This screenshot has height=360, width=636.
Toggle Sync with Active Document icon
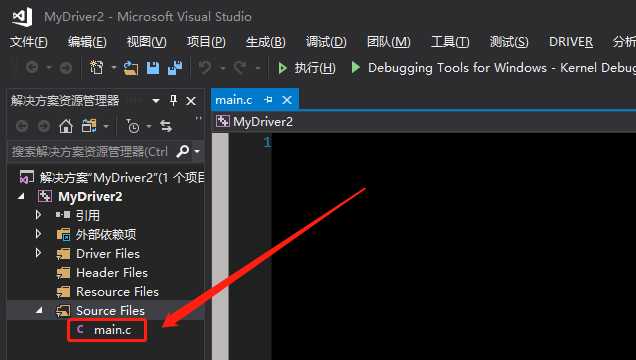pos(166,127)
